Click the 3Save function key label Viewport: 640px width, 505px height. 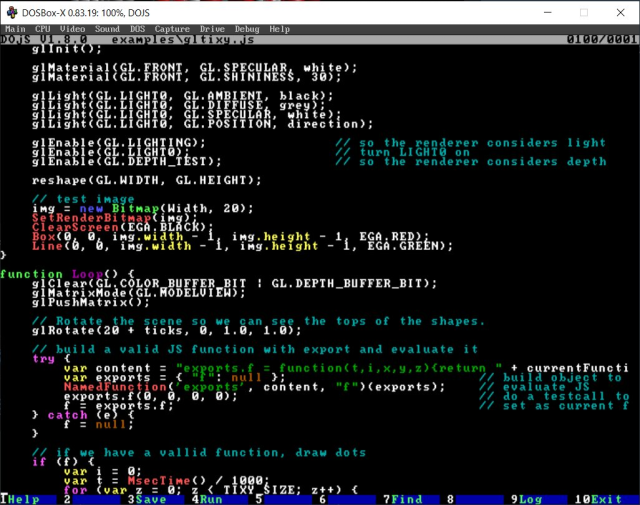click(149, 498)
